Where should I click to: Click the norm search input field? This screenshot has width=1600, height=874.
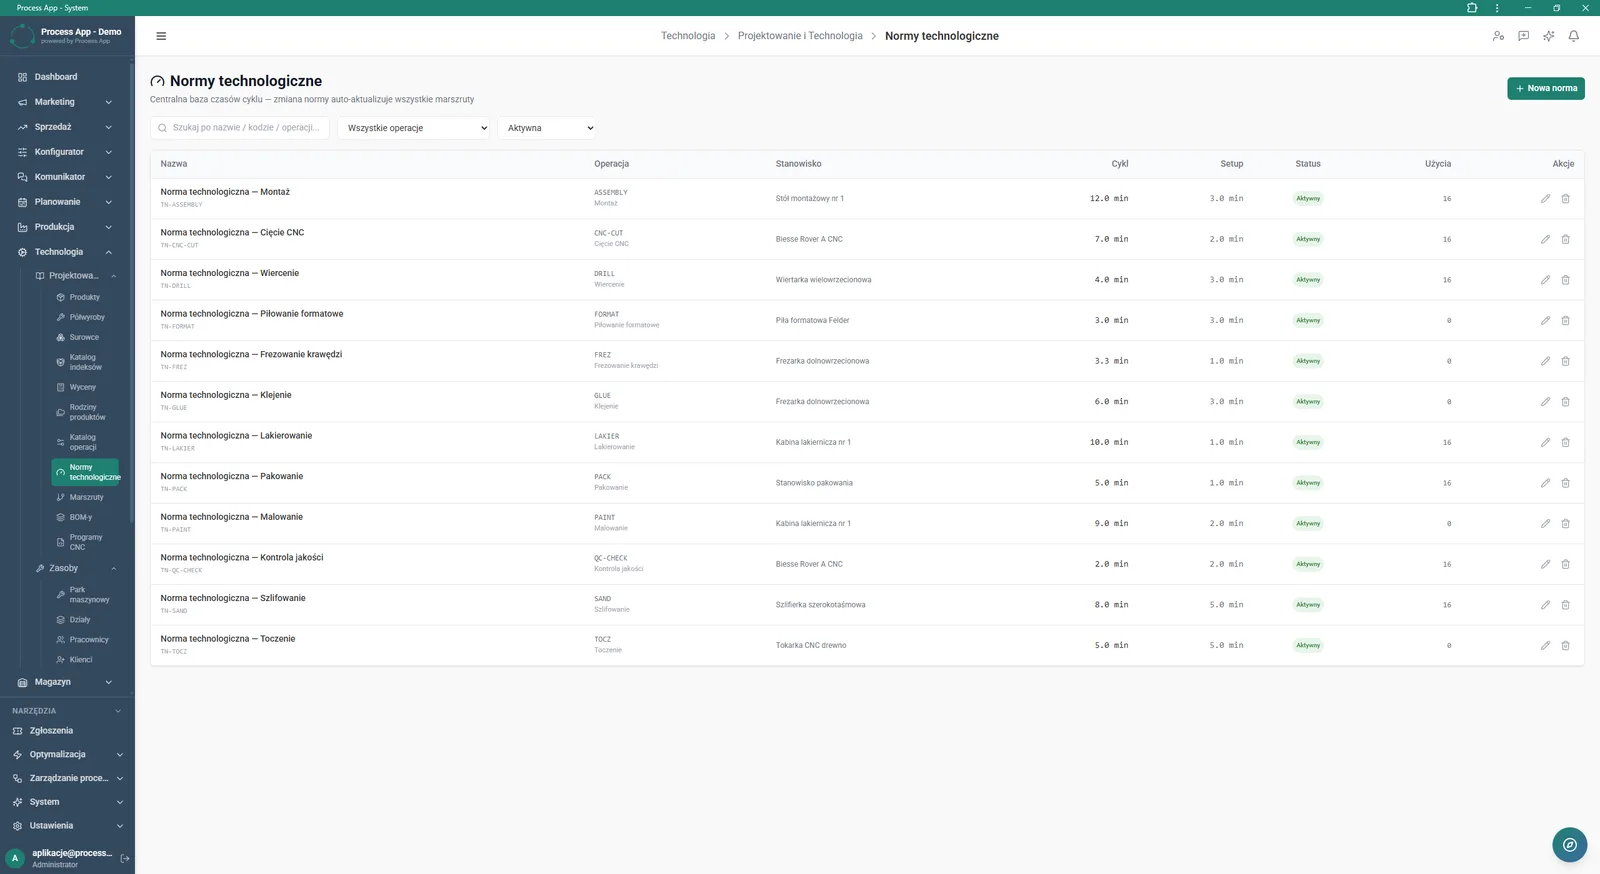240,128
